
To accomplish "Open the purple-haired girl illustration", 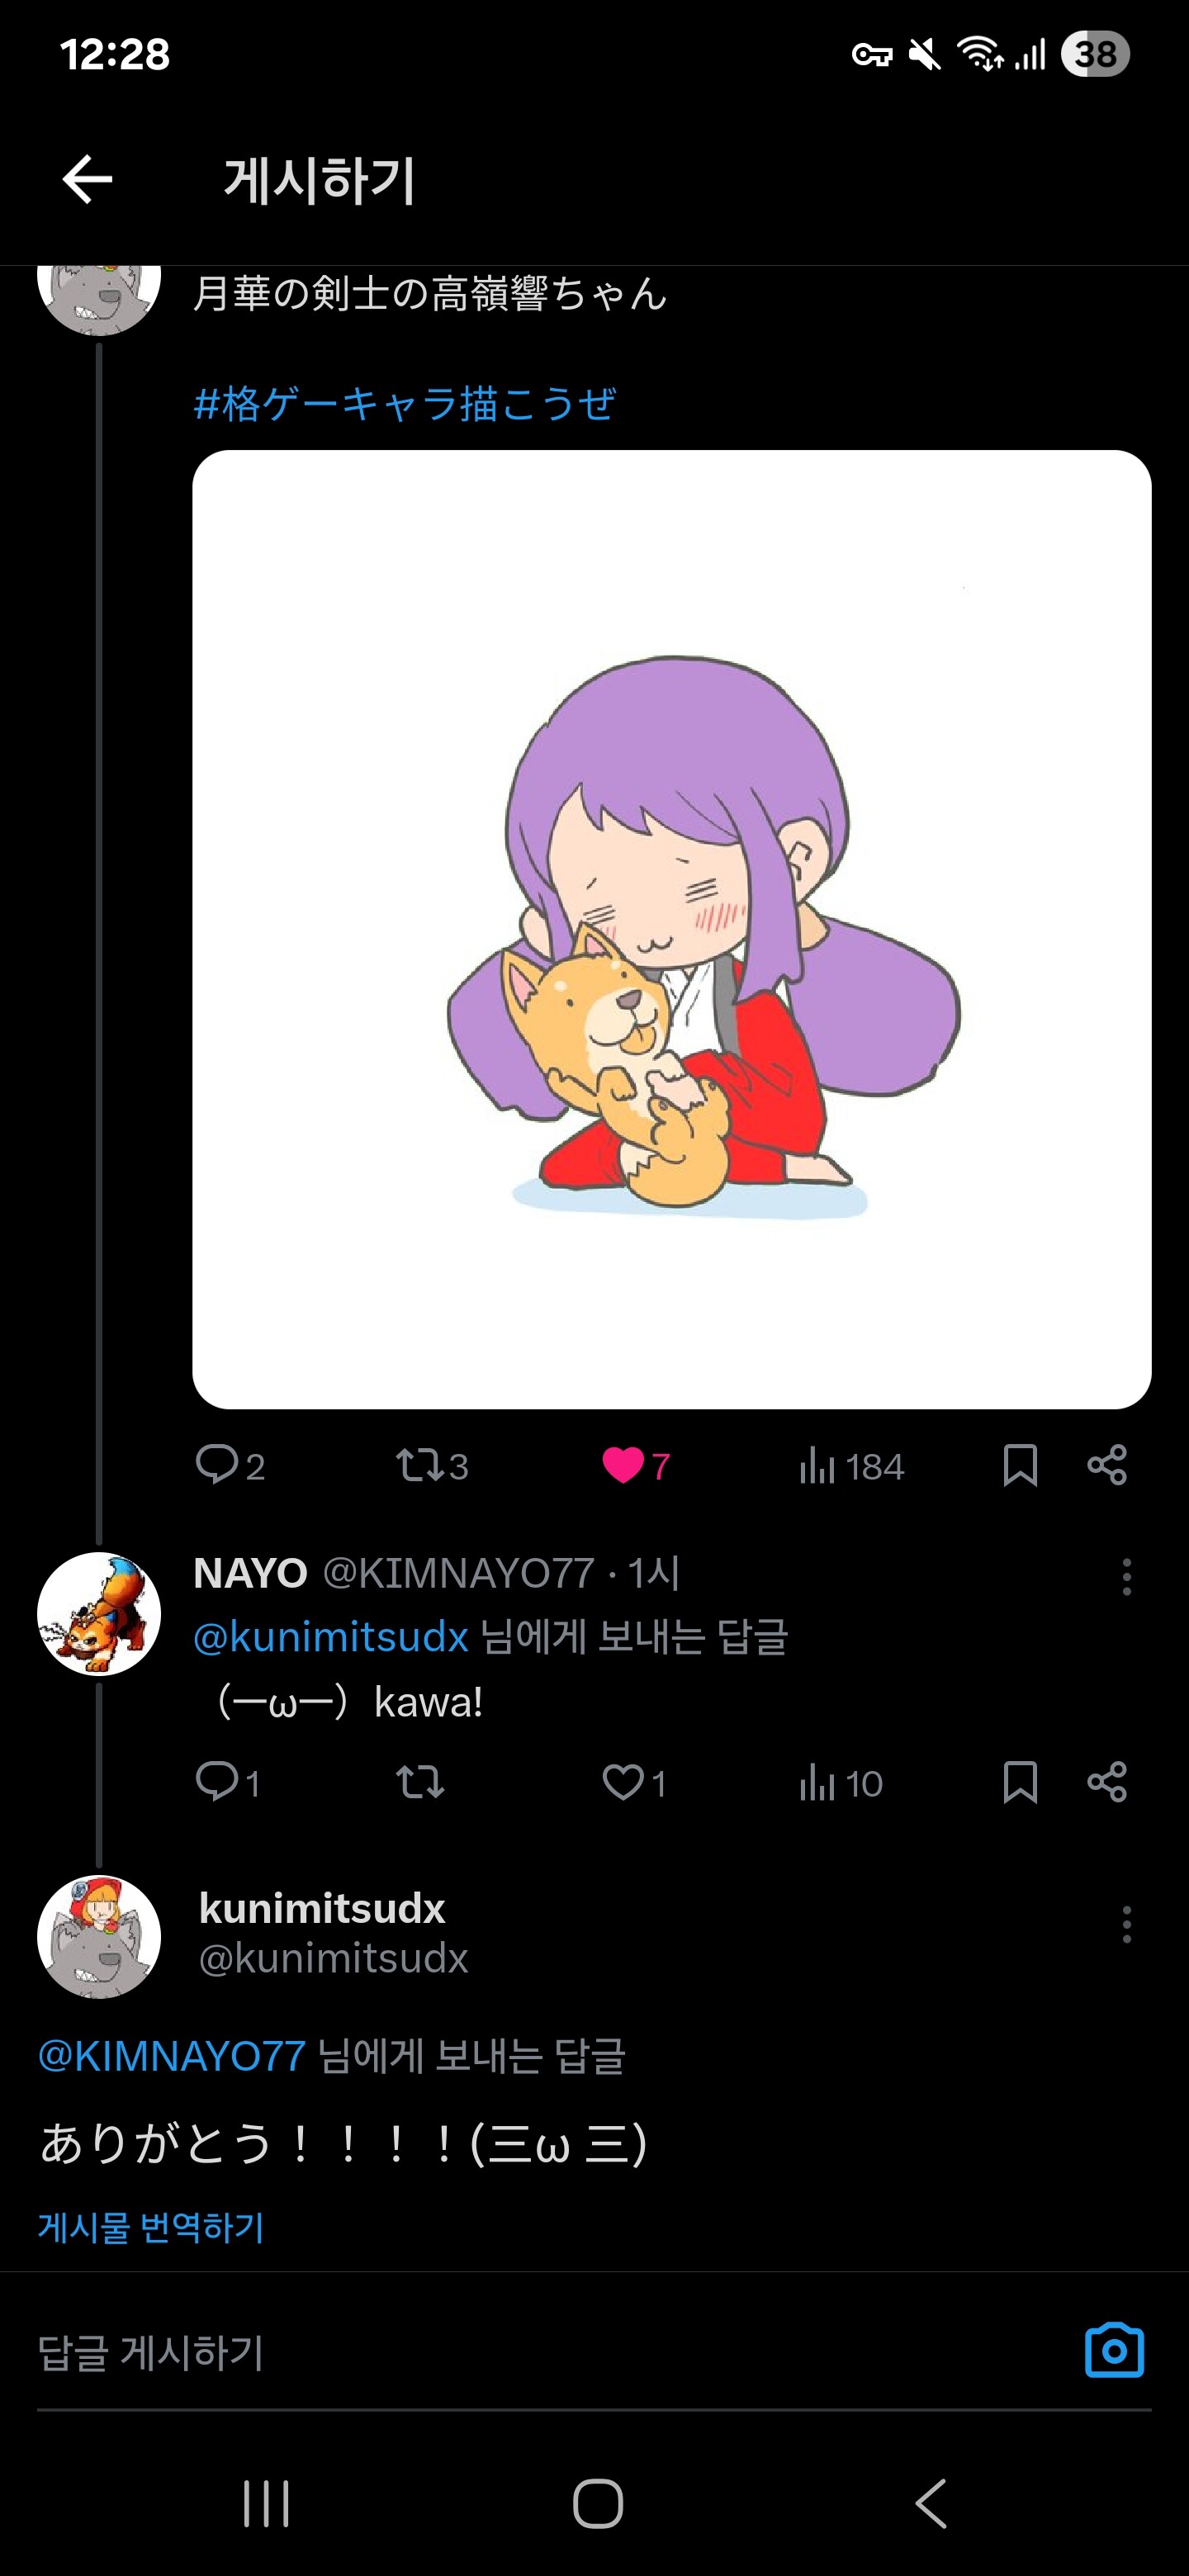I will [x=671, y=929].
